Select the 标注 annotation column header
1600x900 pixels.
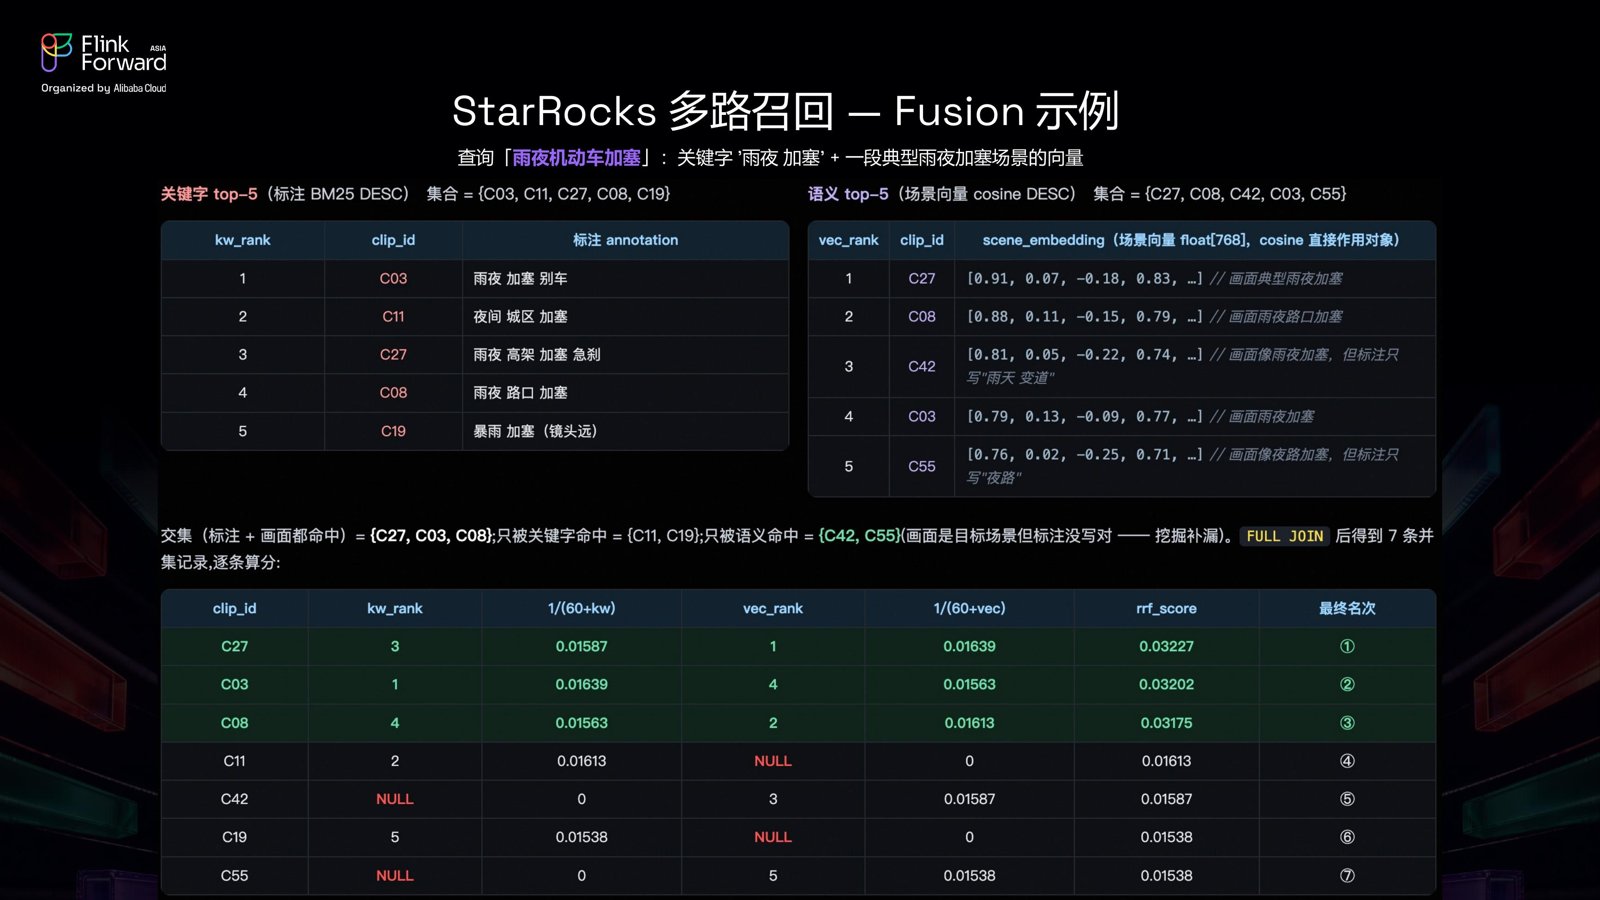[625, 240]
